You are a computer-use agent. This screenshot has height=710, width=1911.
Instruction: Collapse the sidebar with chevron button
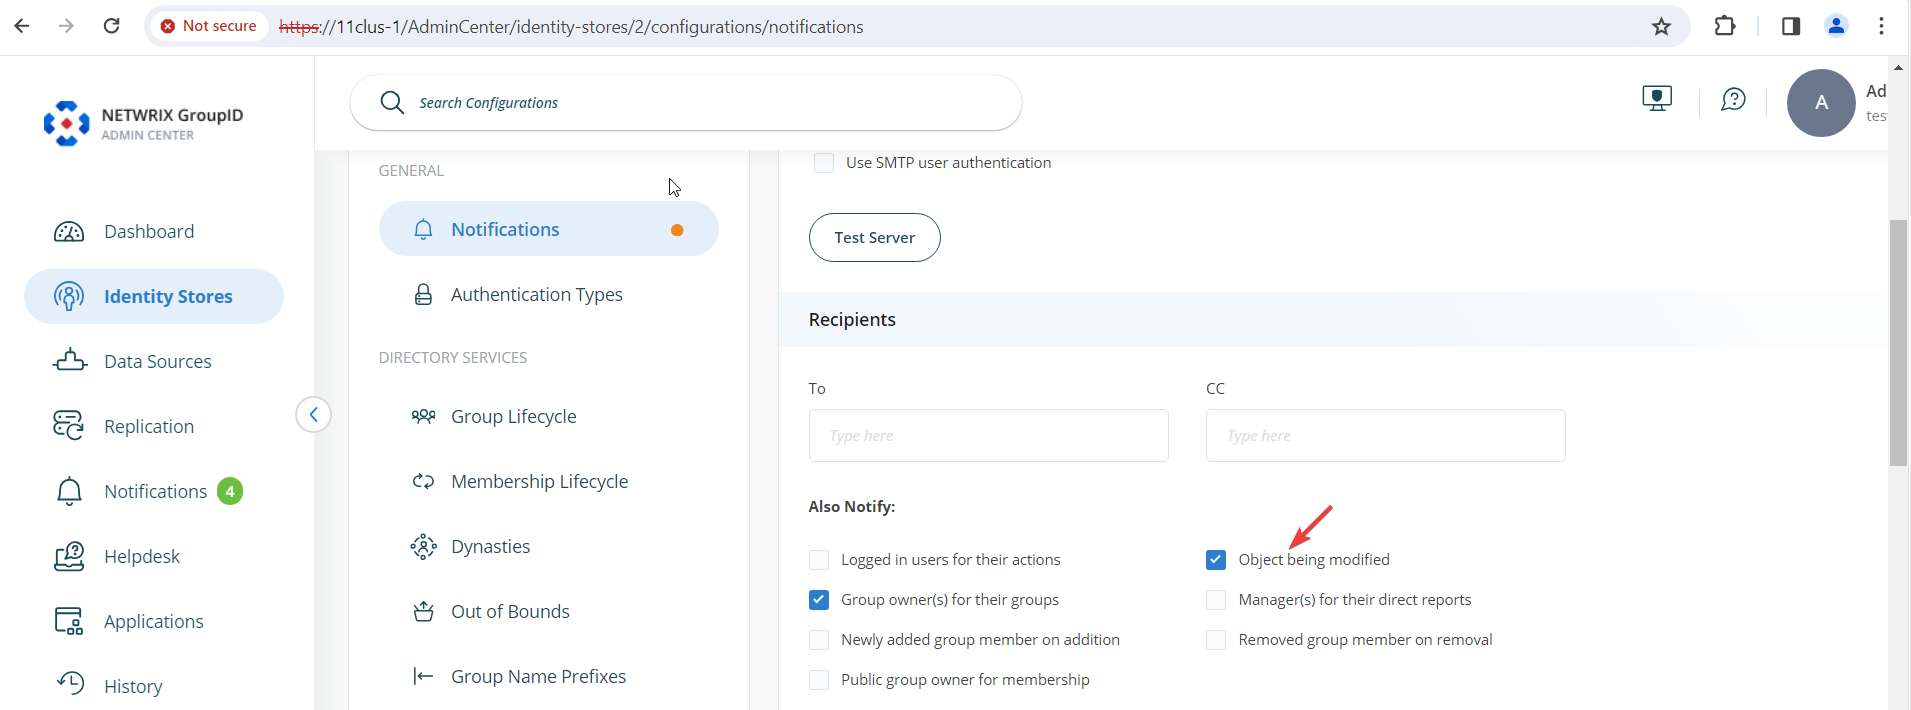click(x=314, y=414)
